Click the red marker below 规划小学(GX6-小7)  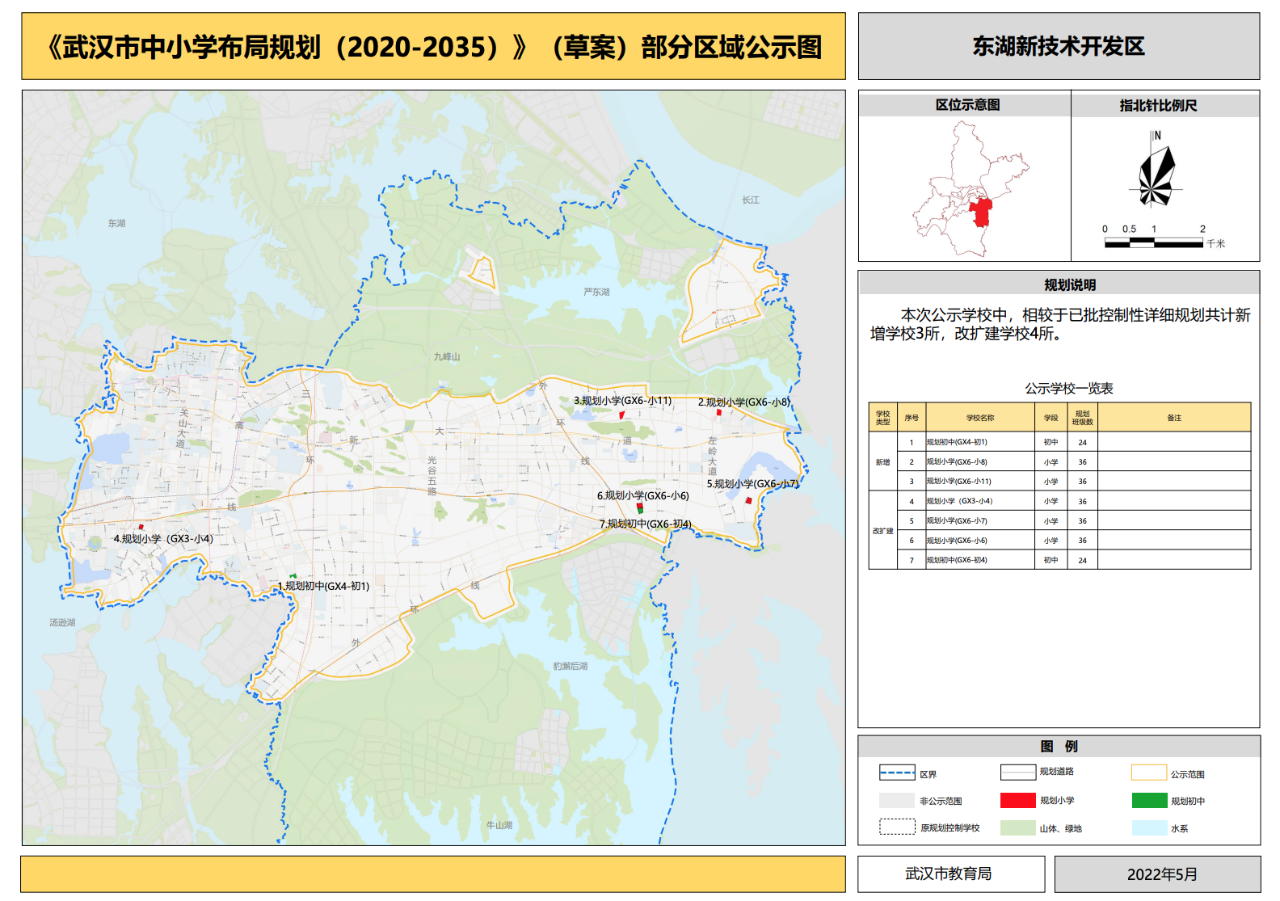pyautogui.click(x=748, y=499)
